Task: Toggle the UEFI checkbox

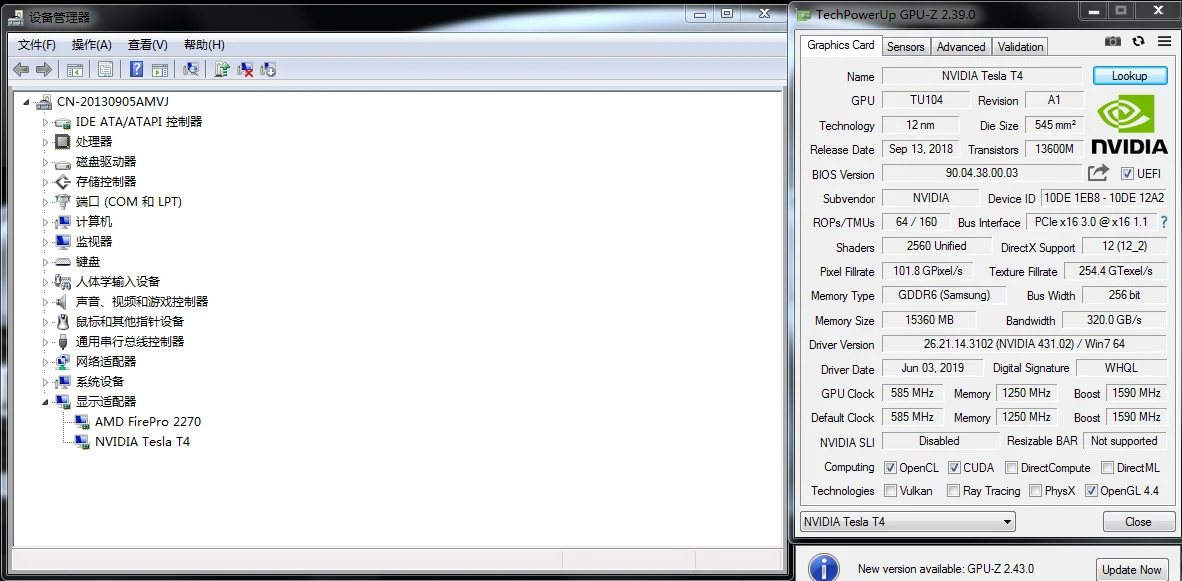Action: click(1128, 173)
